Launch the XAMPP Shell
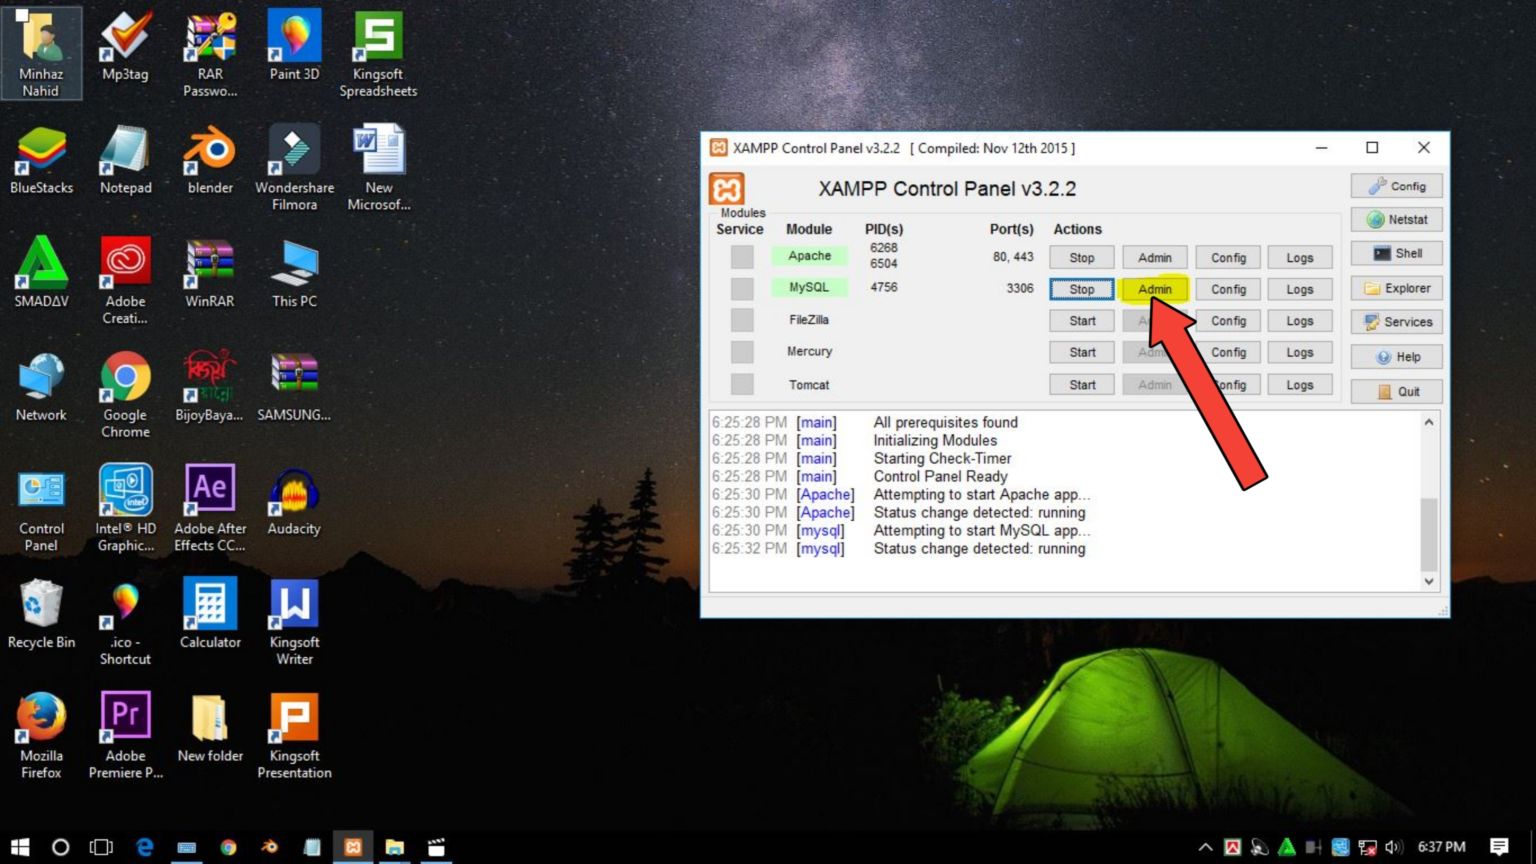This screenshot has width=1536, height=864. [x=1396, y=254]
